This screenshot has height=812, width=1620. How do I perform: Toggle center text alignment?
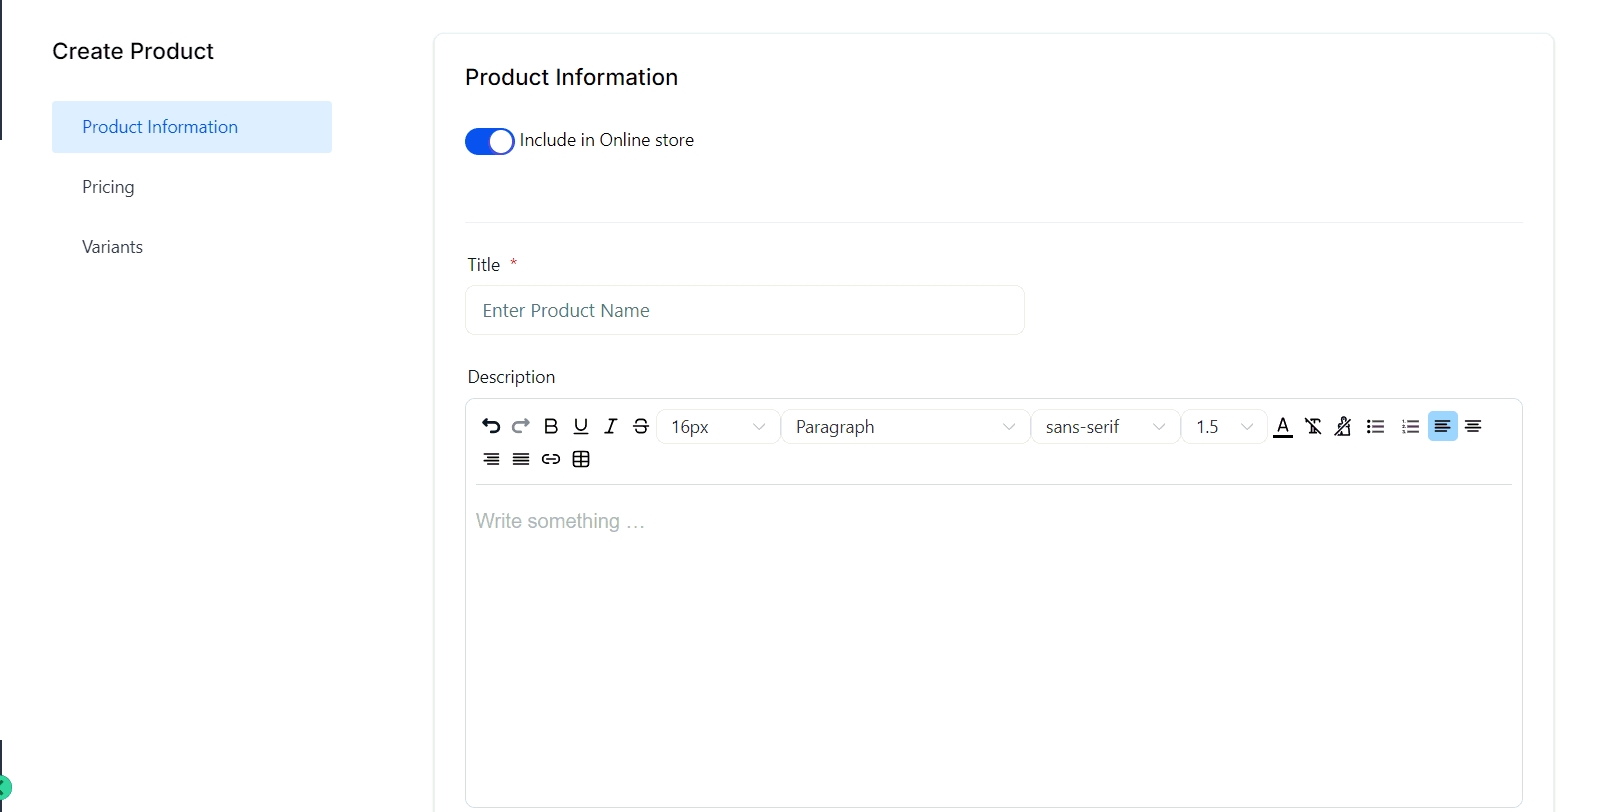(x=1473, y=427)
